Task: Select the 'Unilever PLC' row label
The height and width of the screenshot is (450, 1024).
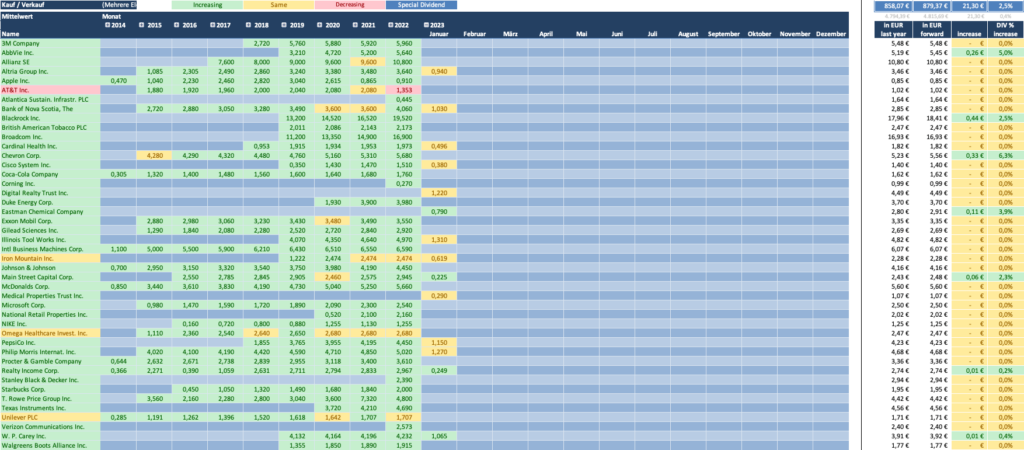Action: coord(50,417)
